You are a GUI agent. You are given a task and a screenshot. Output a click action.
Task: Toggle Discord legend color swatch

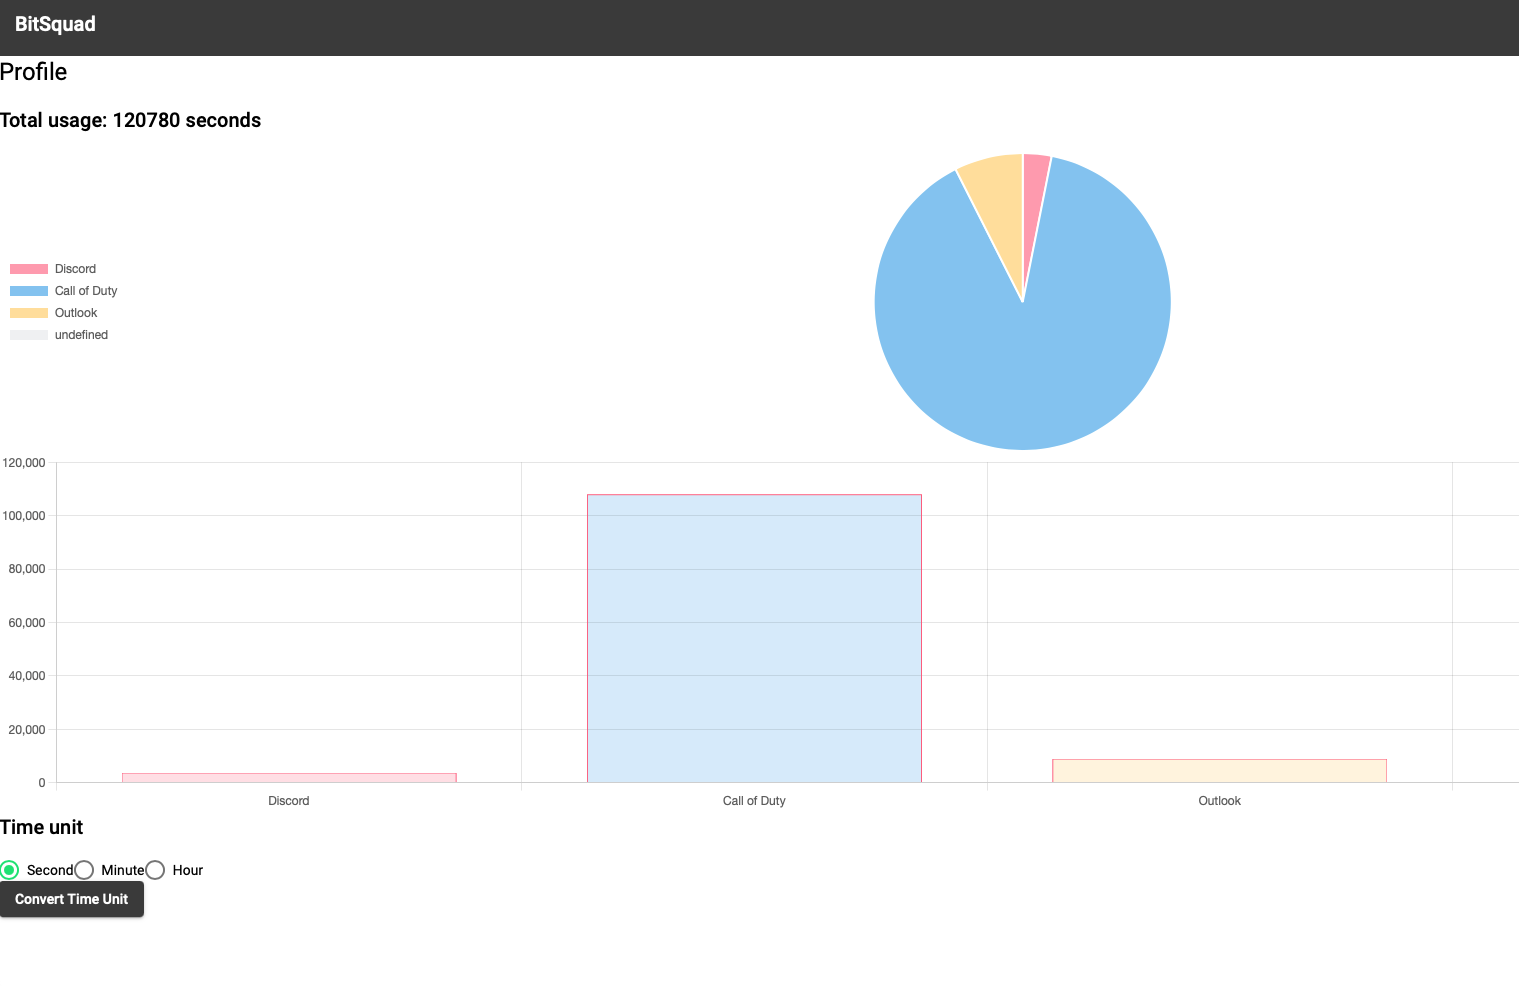29,269
